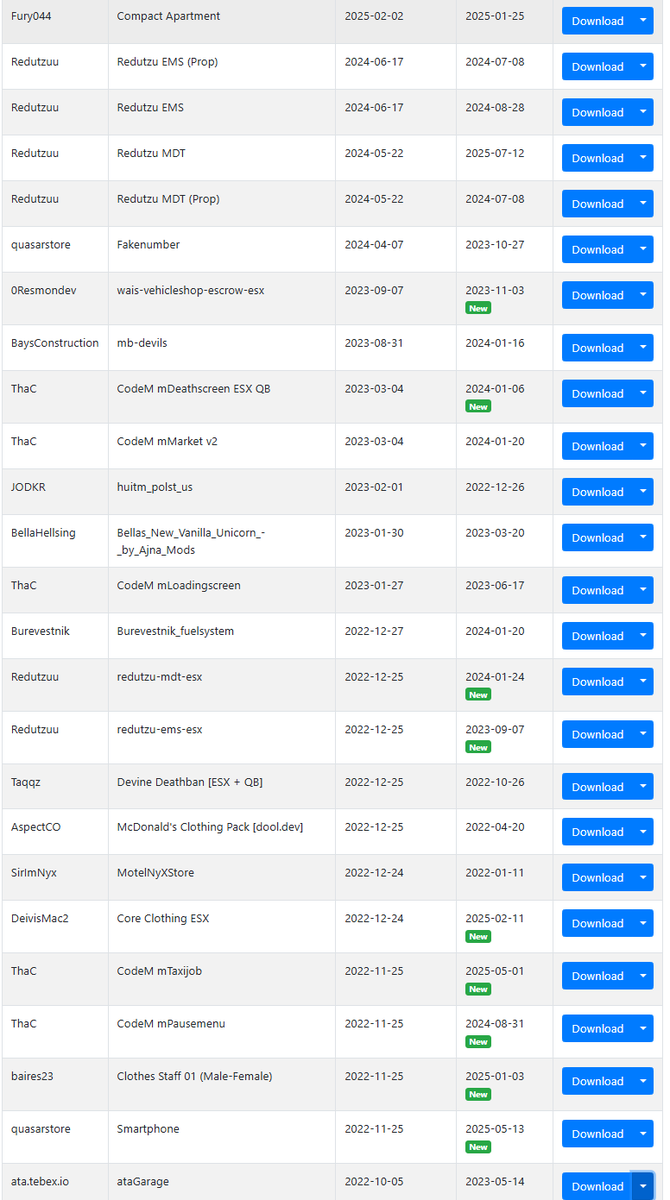Viewport: 670px width, 1200px height.
Task: Download Clothes Staff 01 (Male-Female)
Action: pyautogui.click(x=597, y=1081)
